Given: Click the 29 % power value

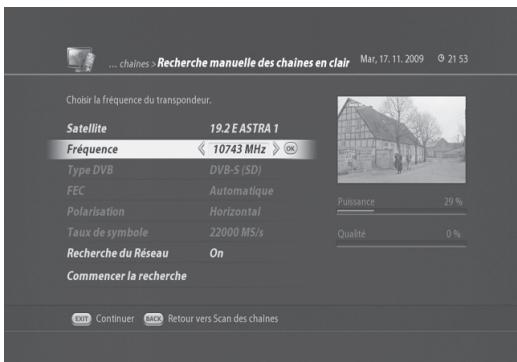Looking at the screenshot, I should coord(453,201).
